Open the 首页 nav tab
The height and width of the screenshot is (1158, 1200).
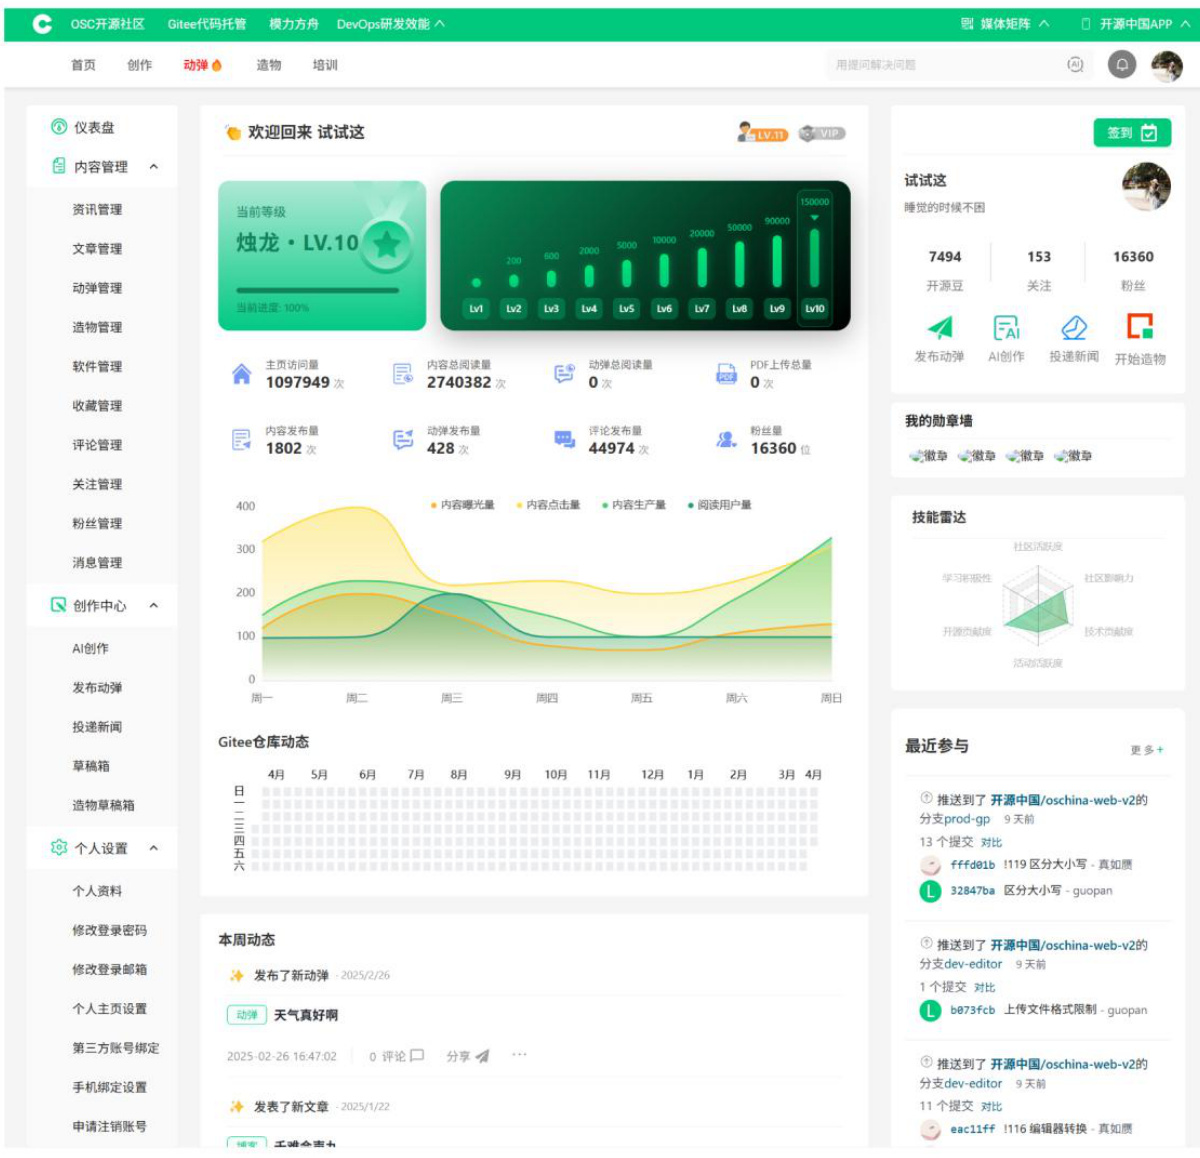83,65
